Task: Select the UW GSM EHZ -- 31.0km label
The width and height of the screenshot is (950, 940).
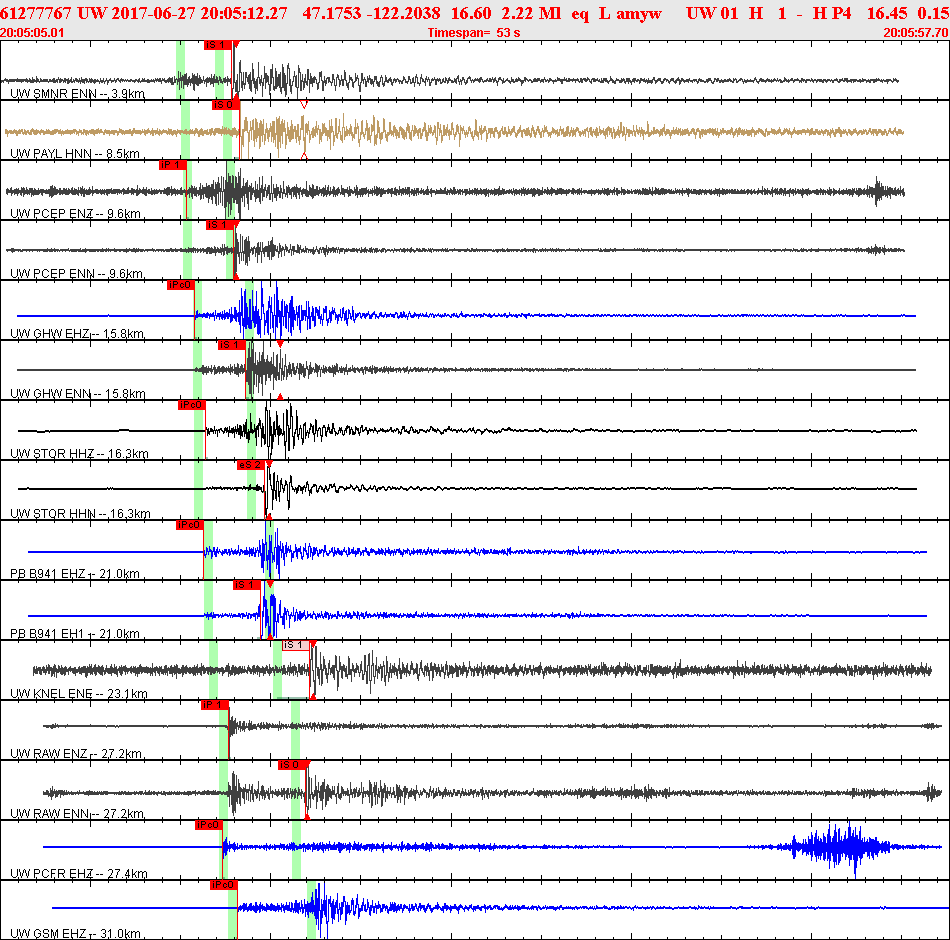Action: tap(76, 933)
